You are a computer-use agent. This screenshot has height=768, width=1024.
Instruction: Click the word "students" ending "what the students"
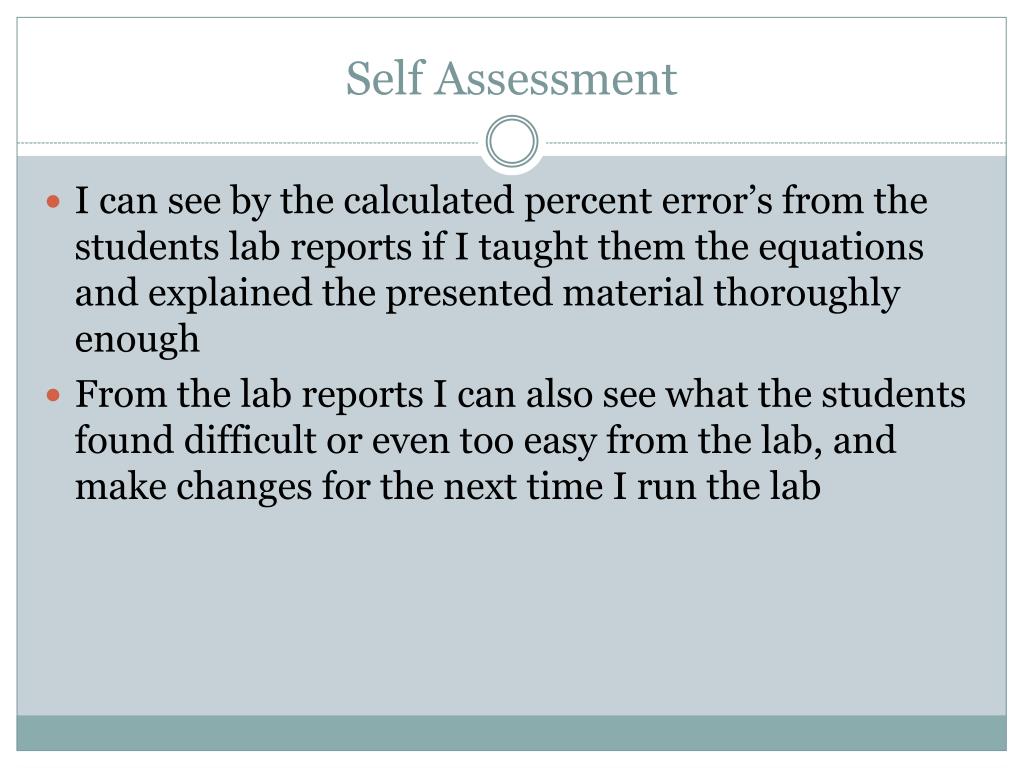coord(893,394)
